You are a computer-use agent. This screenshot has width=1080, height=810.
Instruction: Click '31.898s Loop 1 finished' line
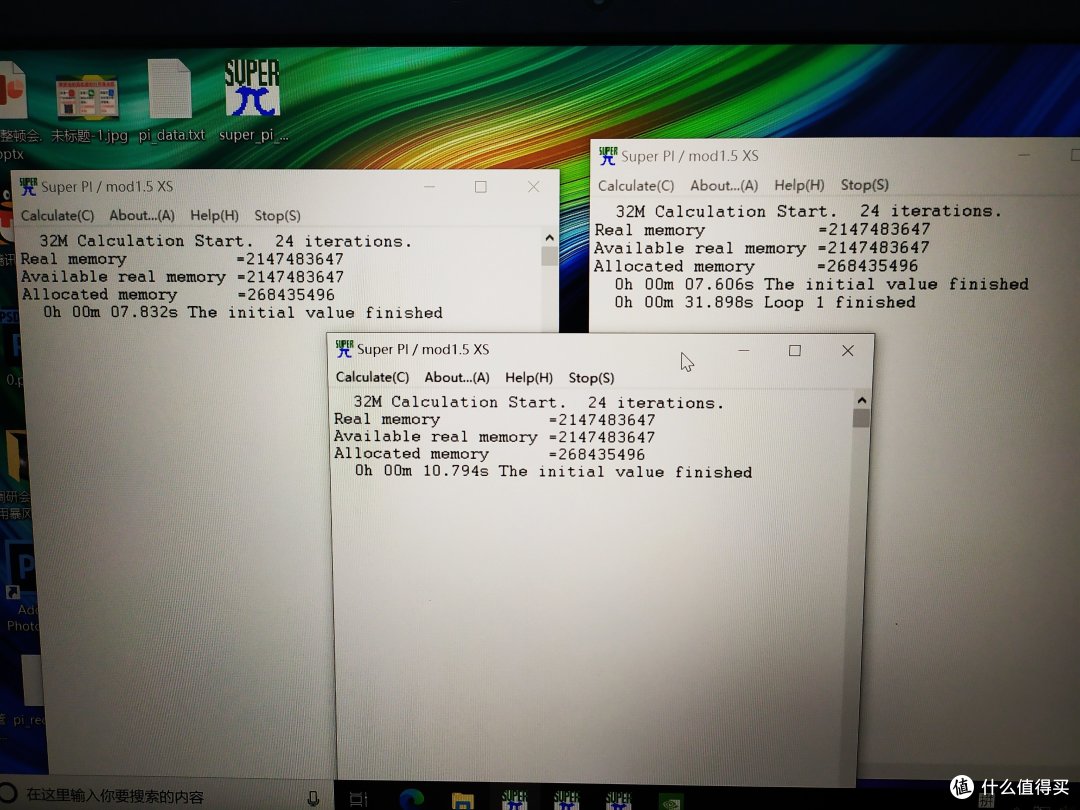pos(765,302)
